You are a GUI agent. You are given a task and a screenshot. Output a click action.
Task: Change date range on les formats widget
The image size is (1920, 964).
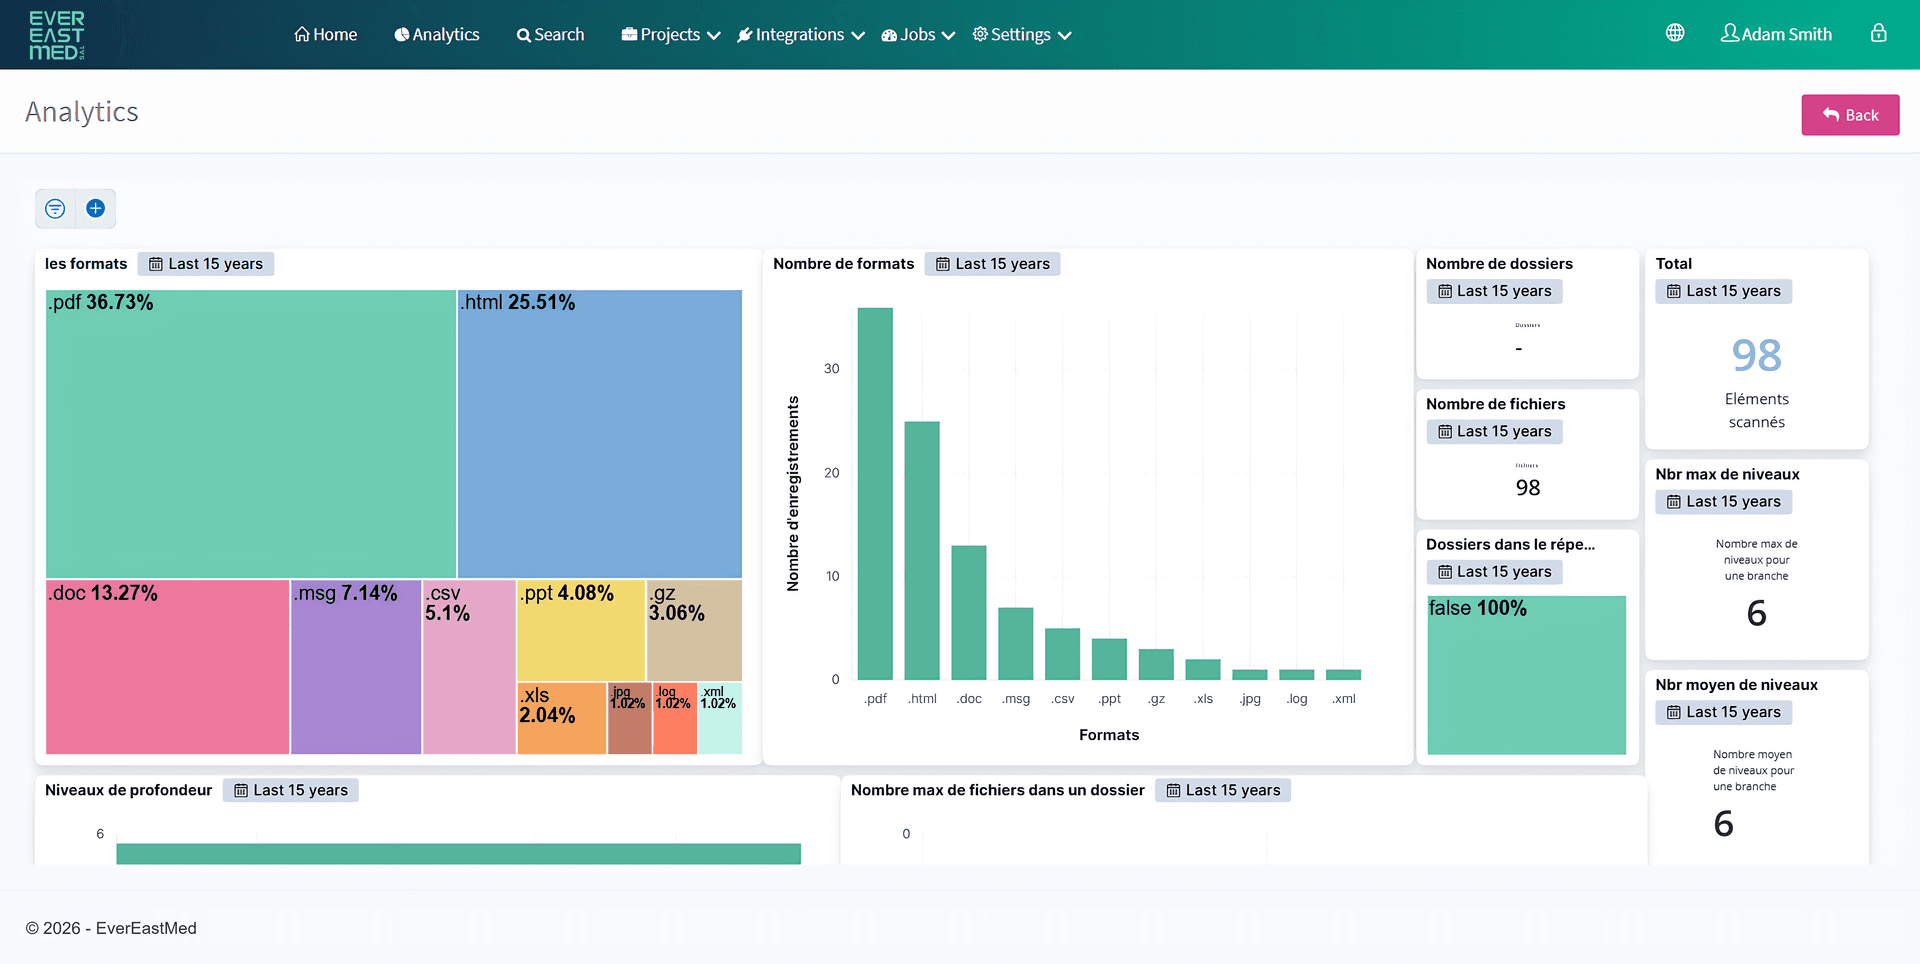(206, 264)
